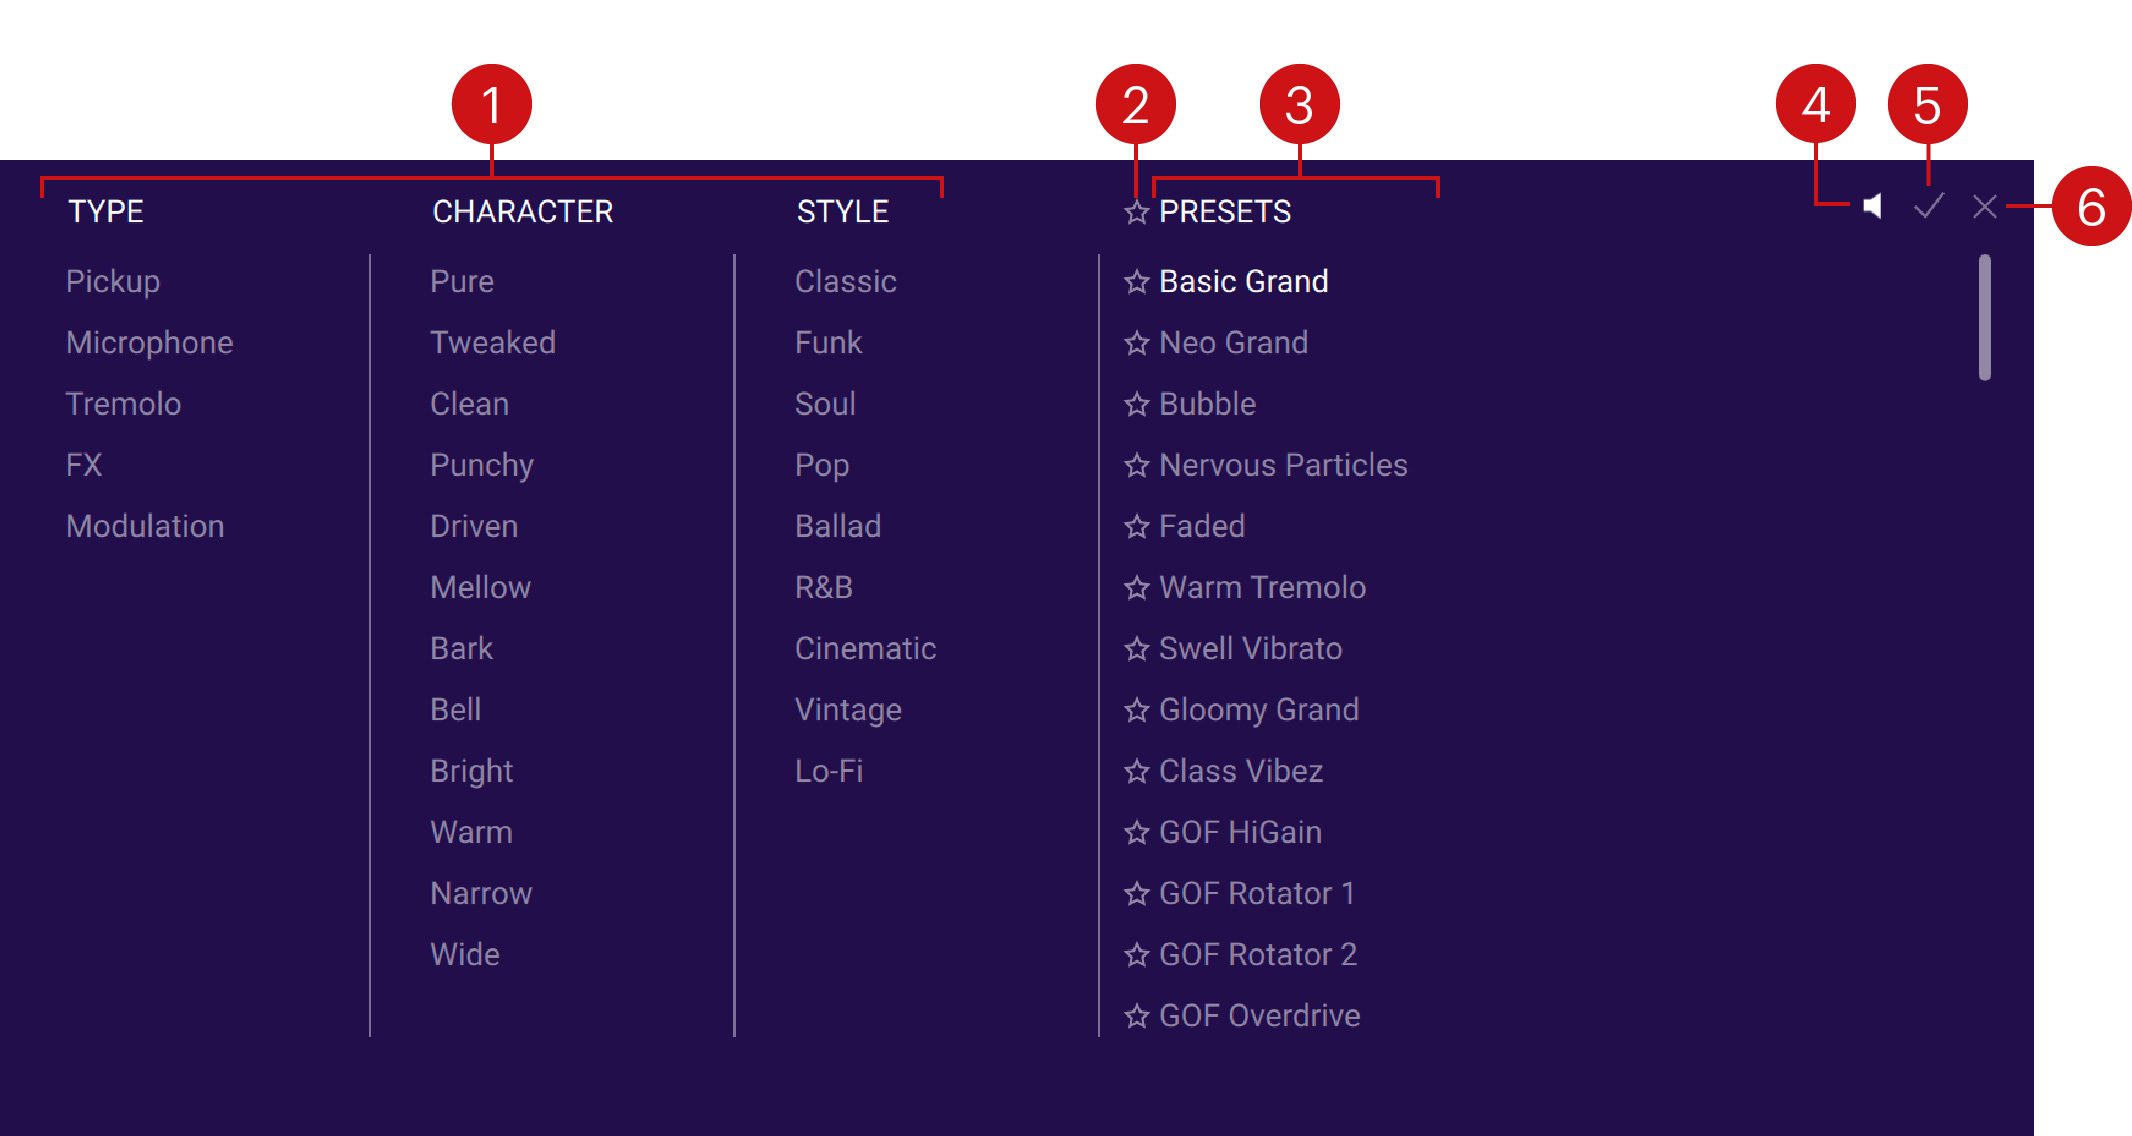Favorite the Nervous Particles preset star
2132x1136 pixels.
click(x=1136, y=466)
